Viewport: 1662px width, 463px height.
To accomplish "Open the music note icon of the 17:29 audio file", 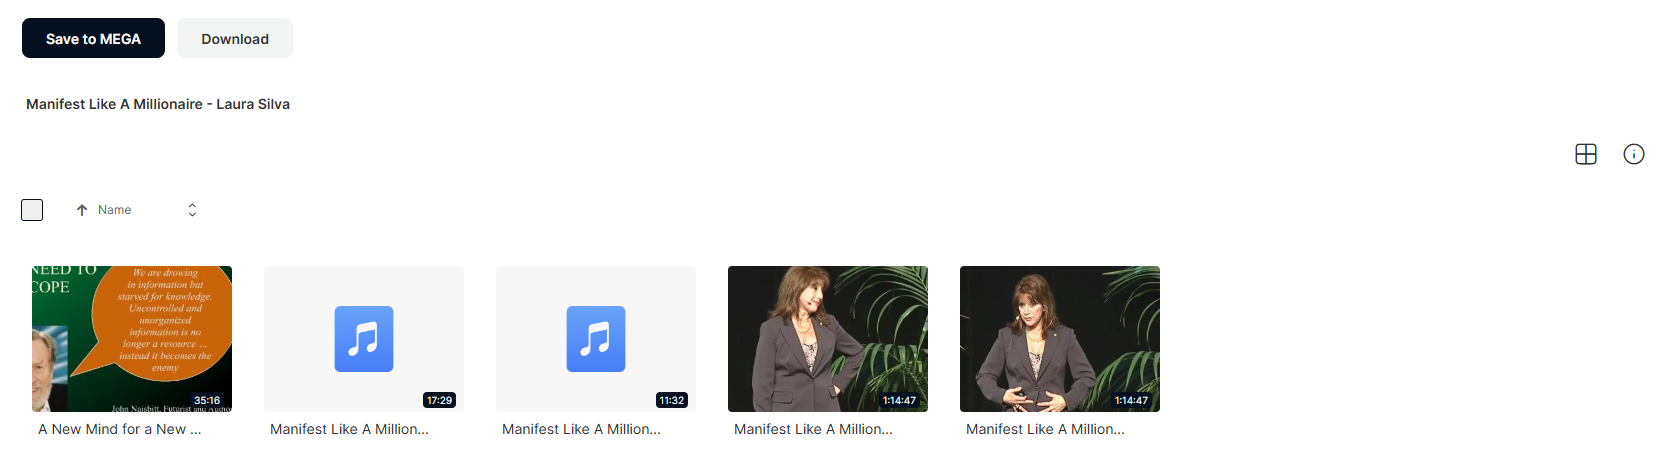I will [364, 339].
